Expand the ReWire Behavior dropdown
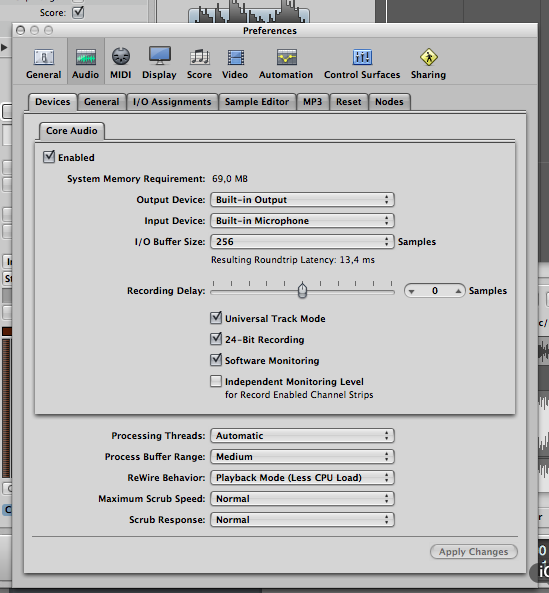The width and height of the screenshot is (549, 593). tap(302, 478)
